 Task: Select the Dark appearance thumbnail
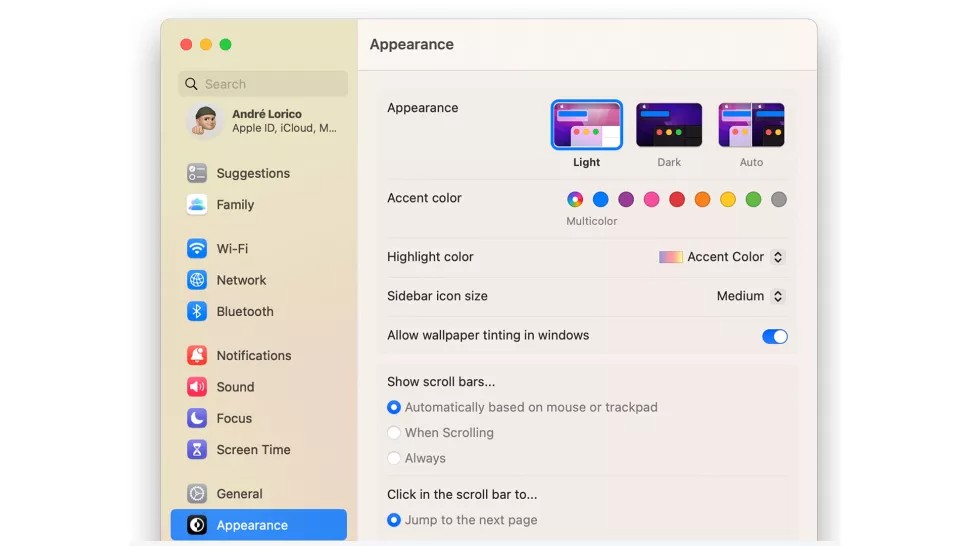669,126
